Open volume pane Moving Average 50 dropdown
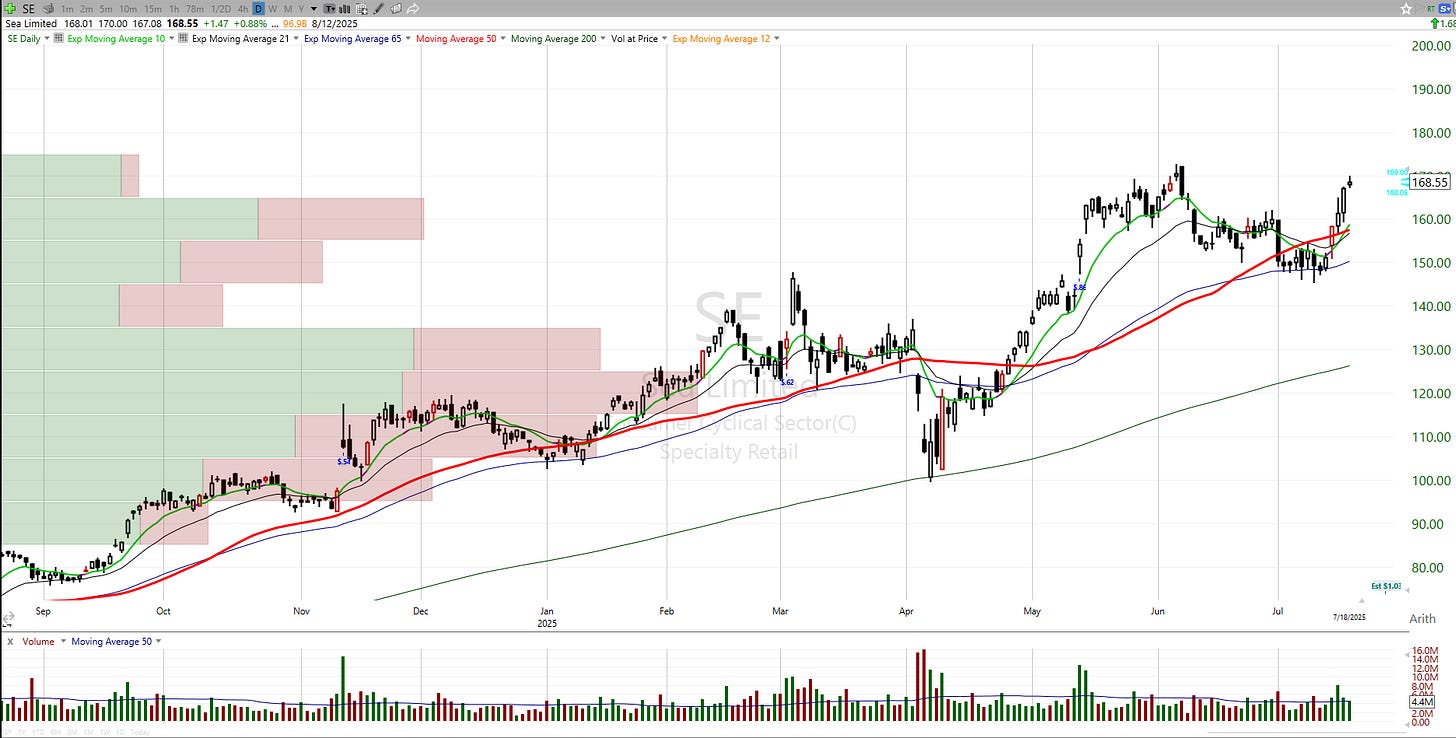Viewport: 1456px width, 738px height. (x=158, y=641)
